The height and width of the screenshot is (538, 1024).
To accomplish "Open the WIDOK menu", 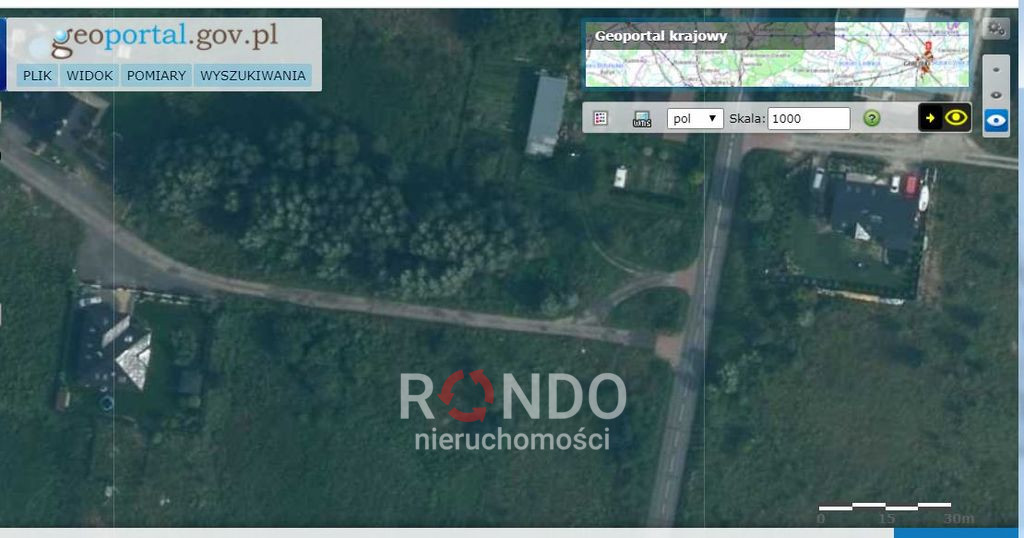I will pos(89,75).
